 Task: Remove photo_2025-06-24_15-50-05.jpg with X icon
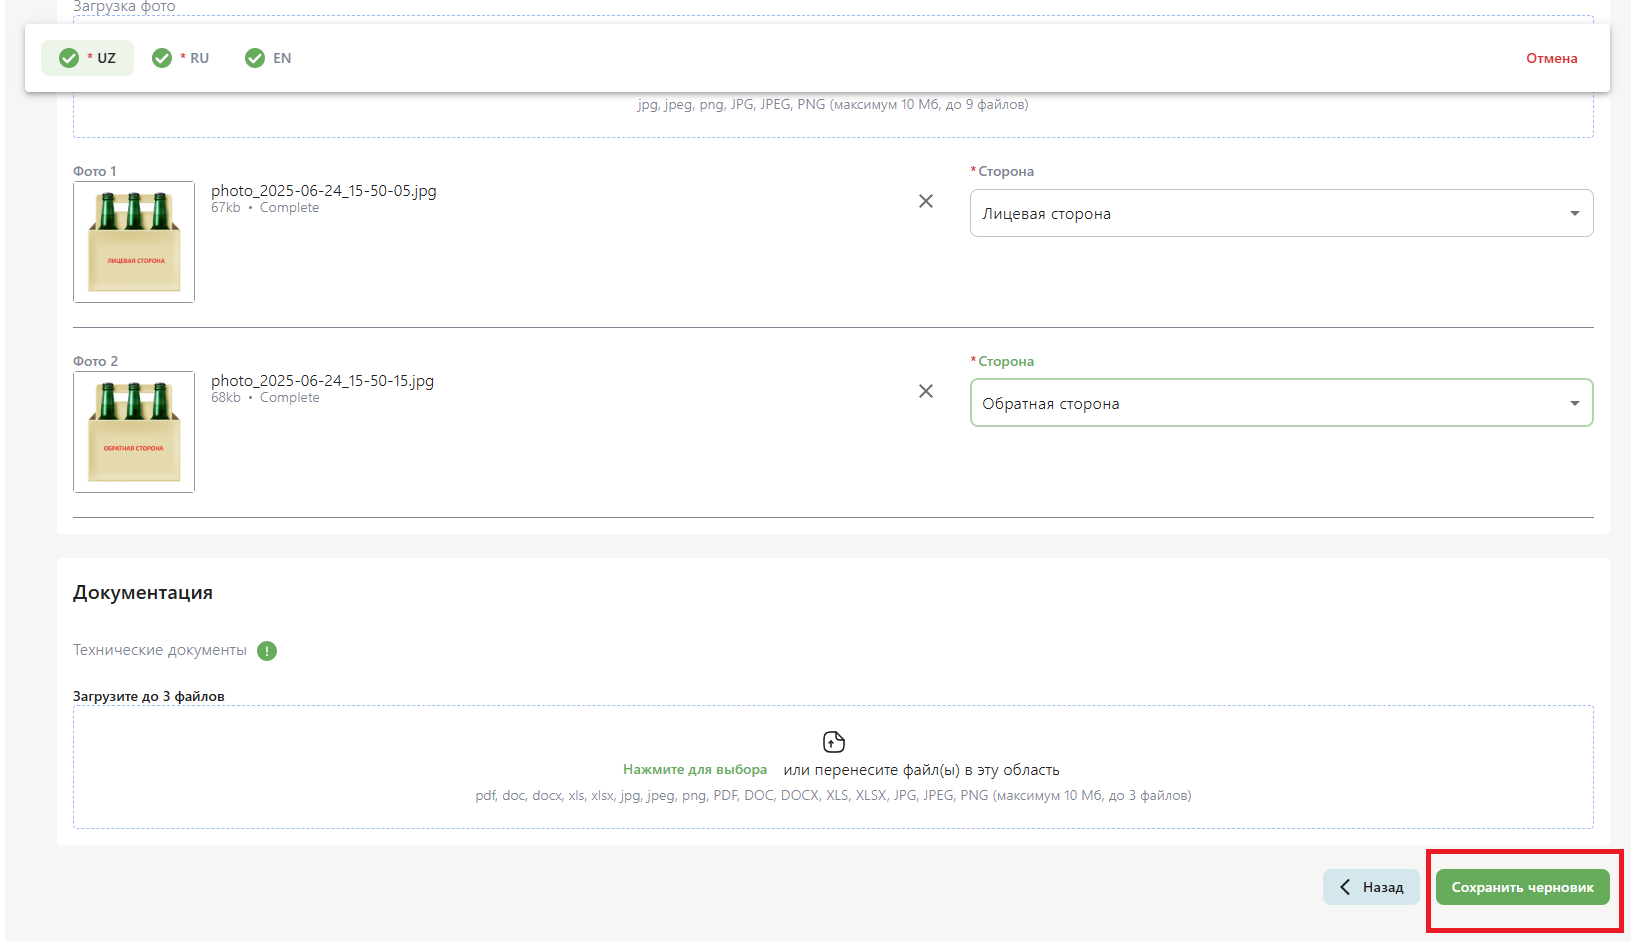tap(926, 201)
